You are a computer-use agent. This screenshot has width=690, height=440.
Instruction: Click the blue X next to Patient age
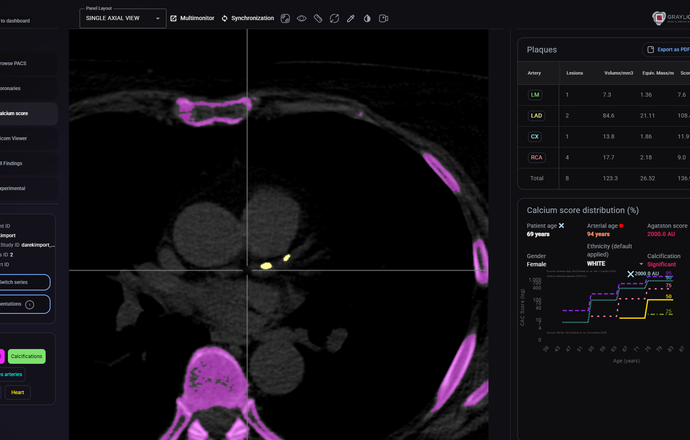click(561, 226)
